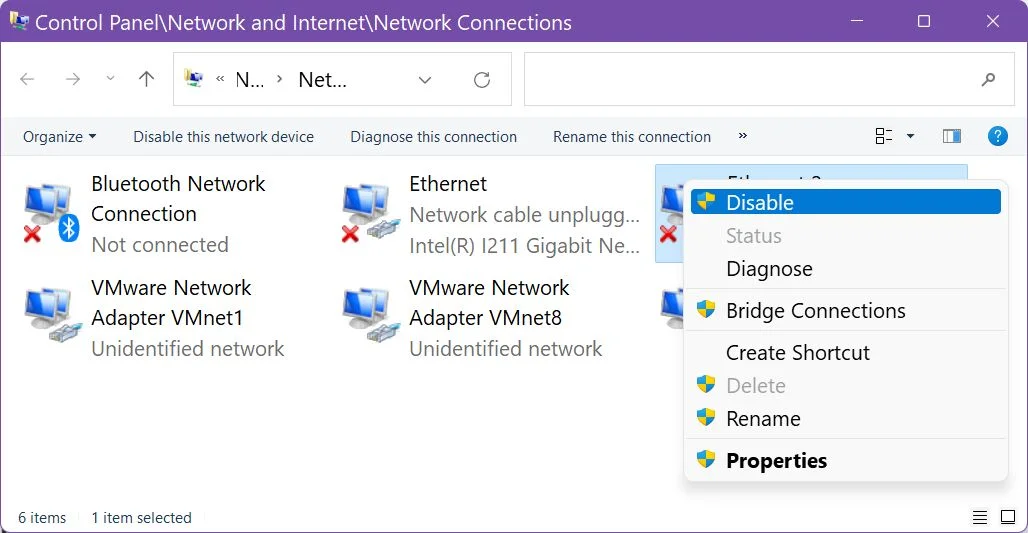
Task: Minimize the Network Connections window
Action: pos(856,21)
